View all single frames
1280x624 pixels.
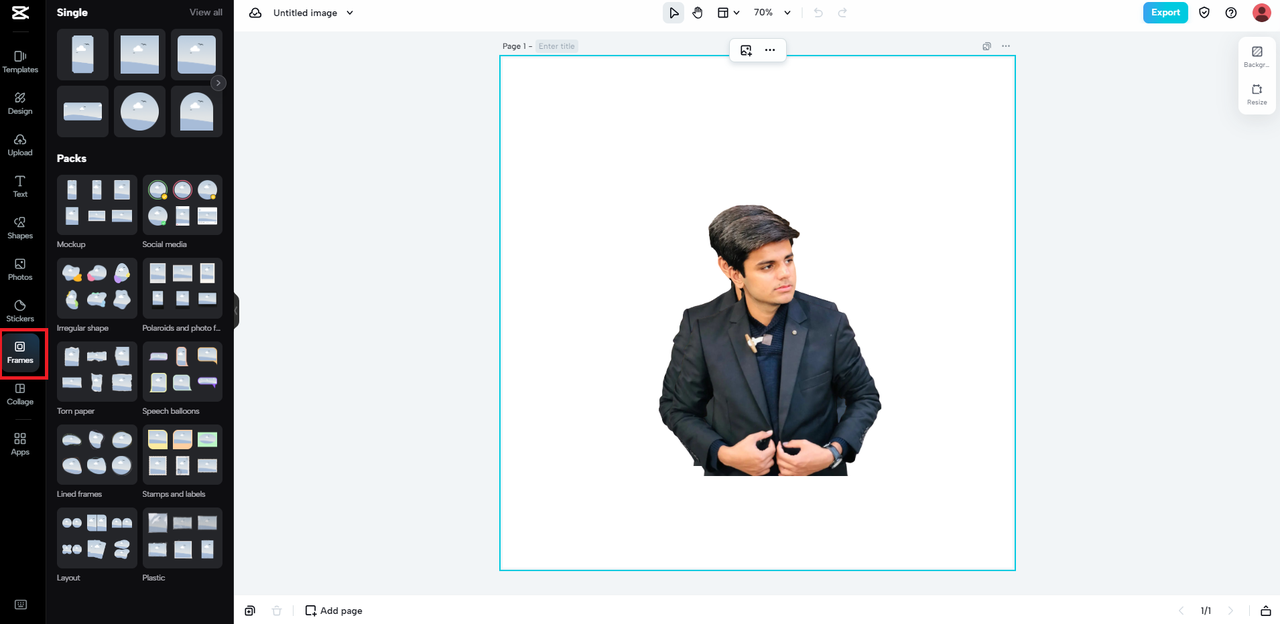pyautogui.click(x=206, y=12)
